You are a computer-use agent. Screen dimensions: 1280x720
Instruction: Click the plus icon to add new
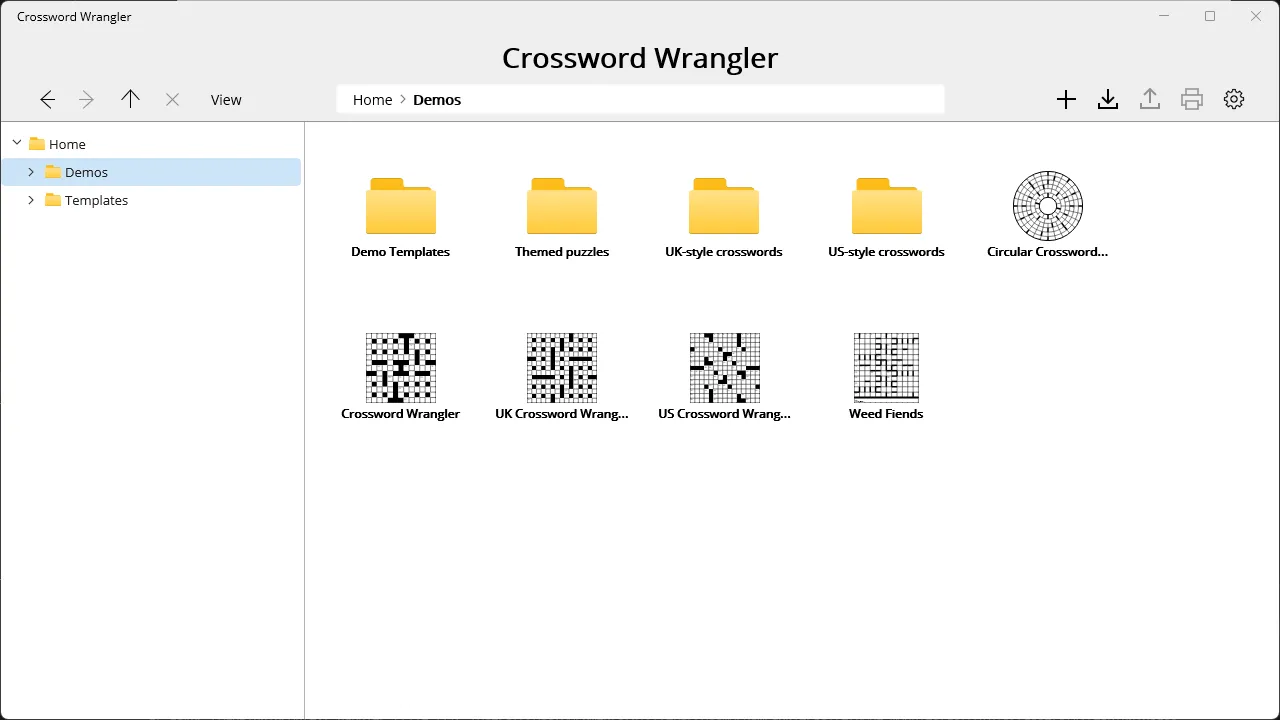coord(1066,99)
